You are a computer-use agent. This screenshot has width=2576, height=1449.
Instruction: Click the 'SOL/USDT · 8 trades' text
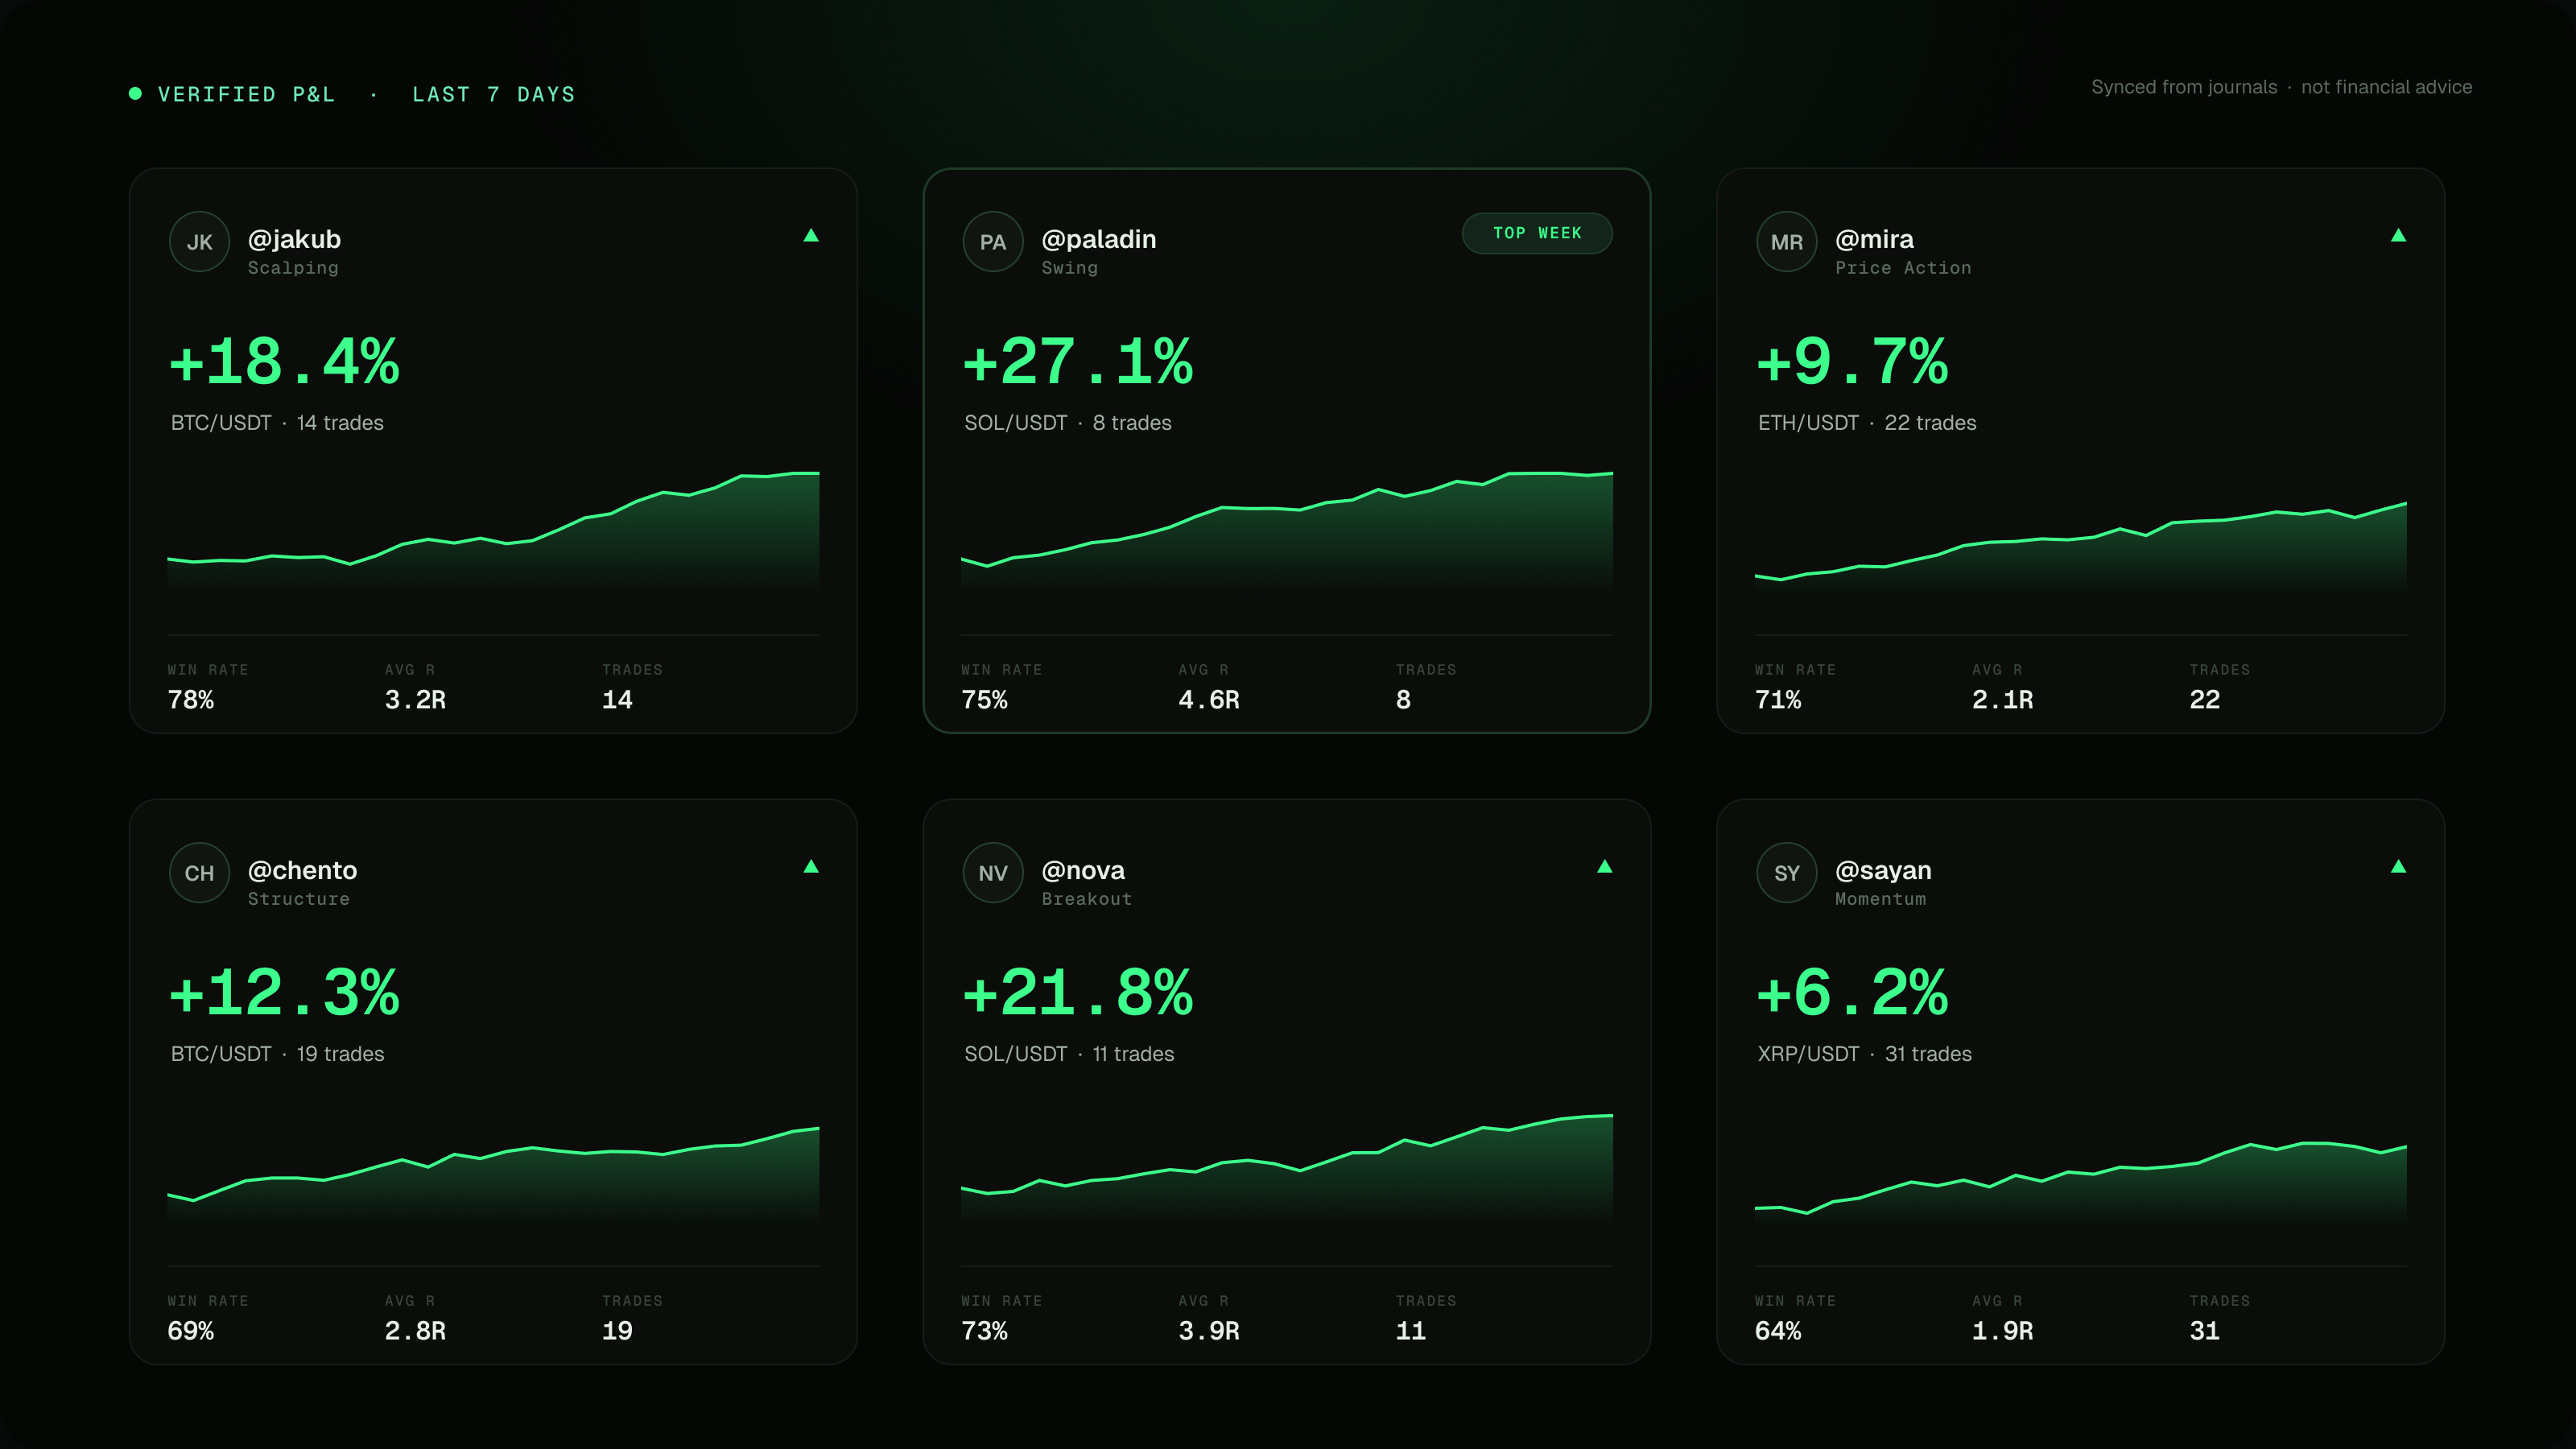pyautogui.click(x=1068, y=423)
